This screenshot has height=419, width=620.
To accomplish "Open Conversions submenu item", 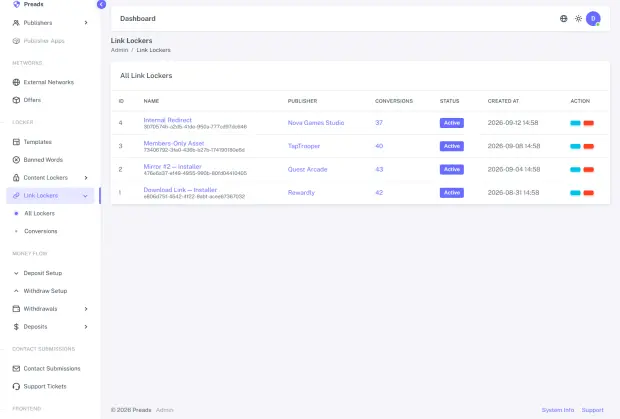I will pos(41,231).
